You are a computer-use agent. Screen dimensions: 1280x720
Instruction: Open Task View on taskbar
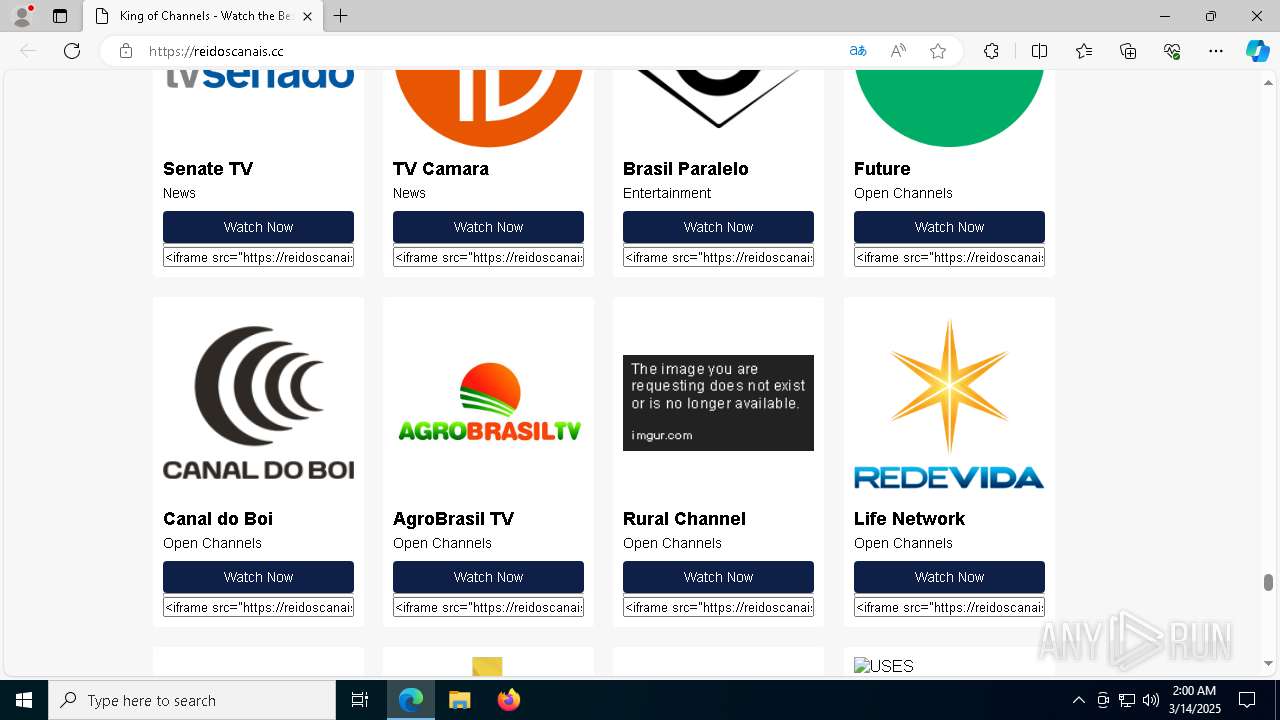[x=360, y=700]
